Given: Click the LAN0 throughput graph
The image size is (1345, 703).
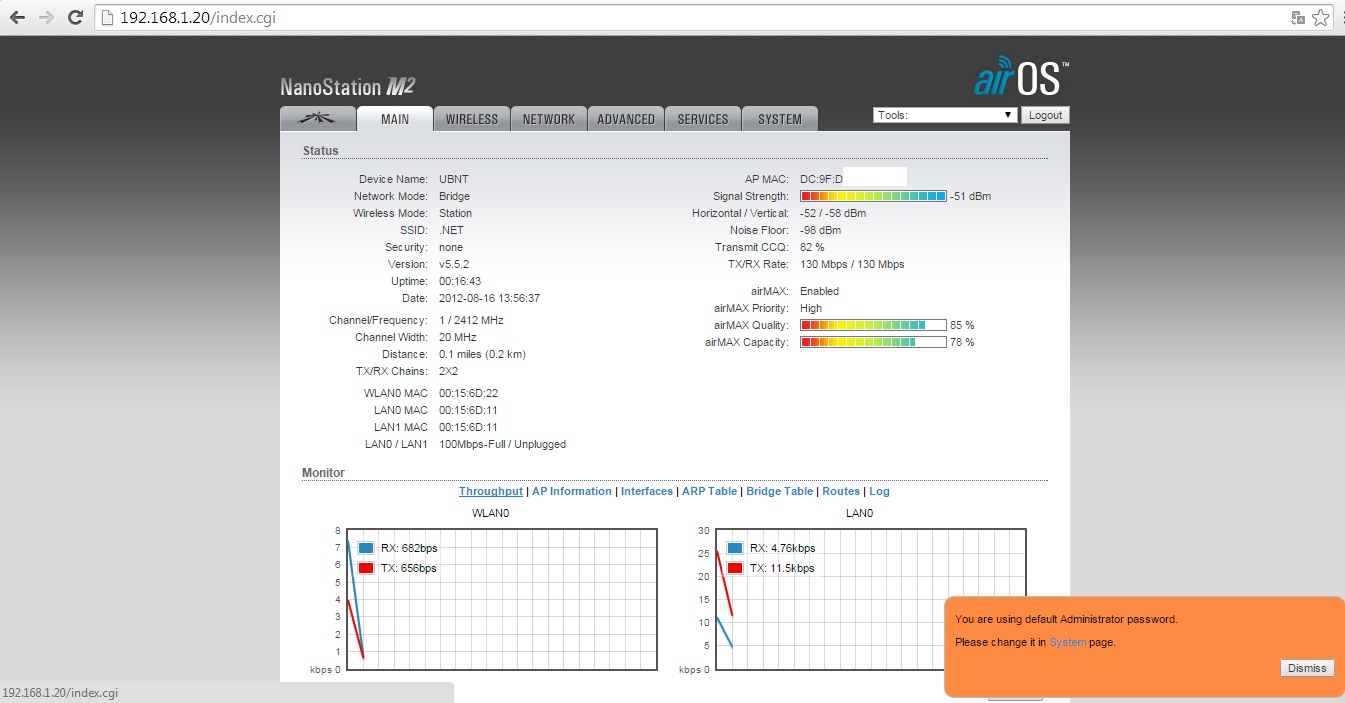Looking at the screenshot, I should pyautogui.click(x=871, y=598).
